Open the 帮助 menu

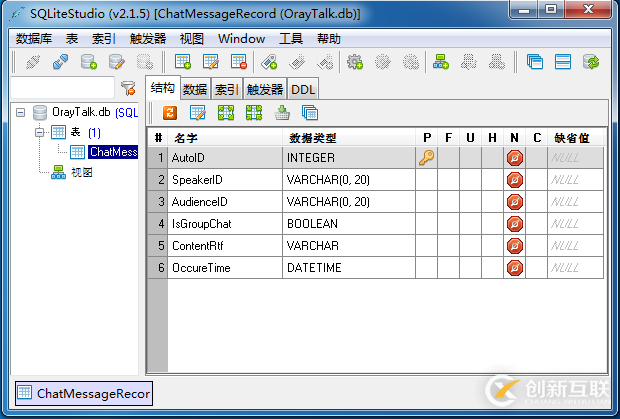tap(329, 39)
